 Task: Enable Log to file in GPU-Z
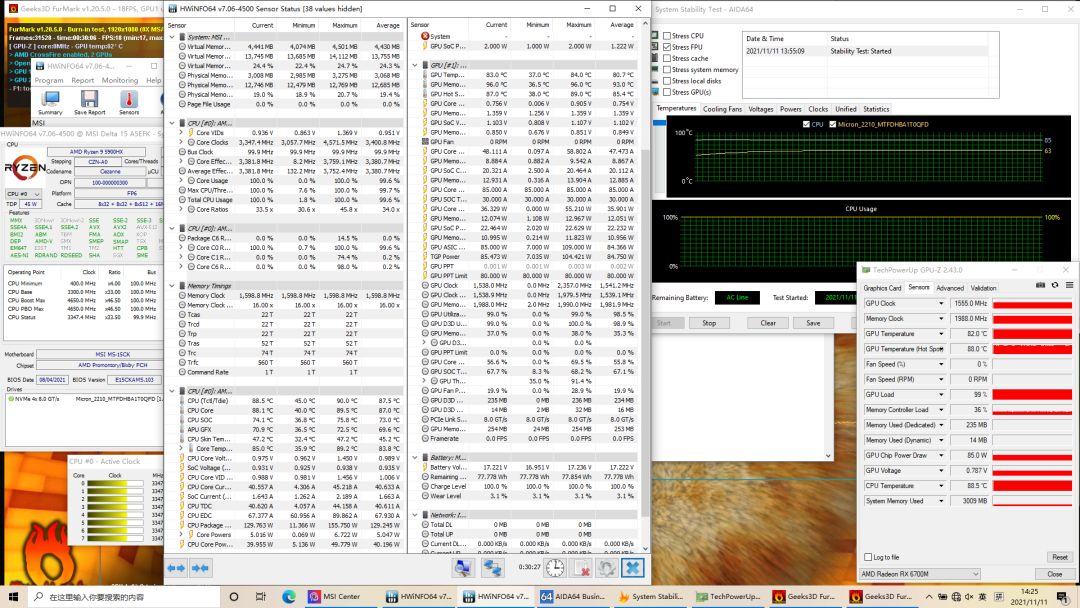tap(868, 557)
